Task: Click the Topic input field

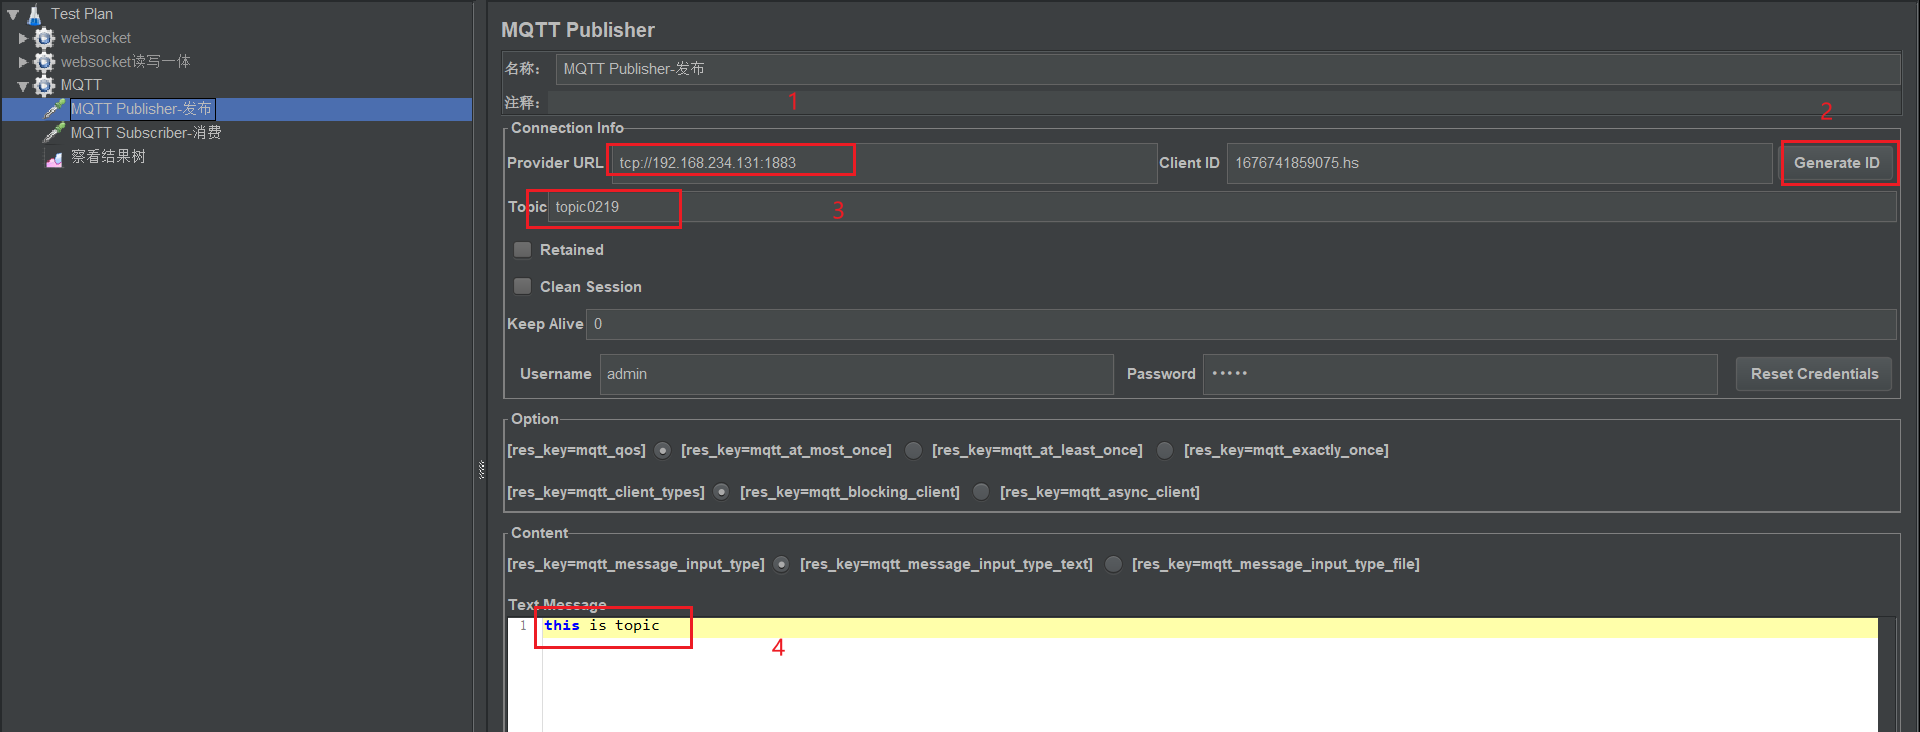Action: click(1222, 207)
